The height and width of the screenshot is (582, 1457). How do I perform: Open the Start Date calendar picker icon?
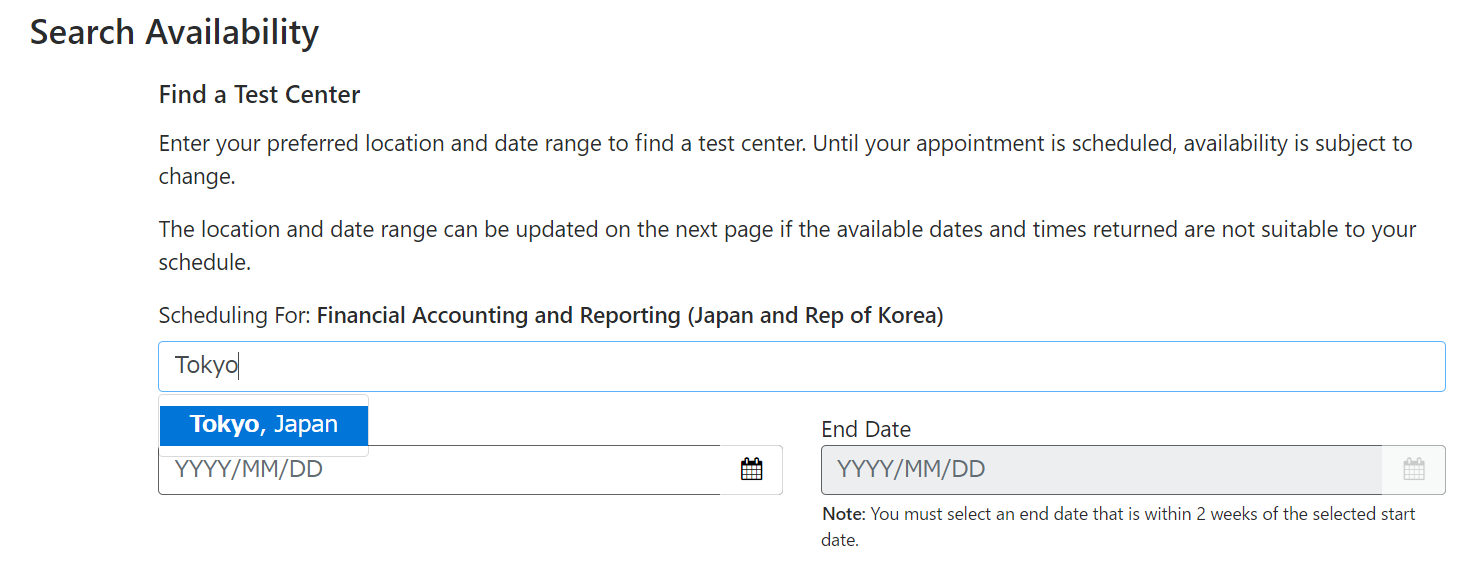click(751, 469)
